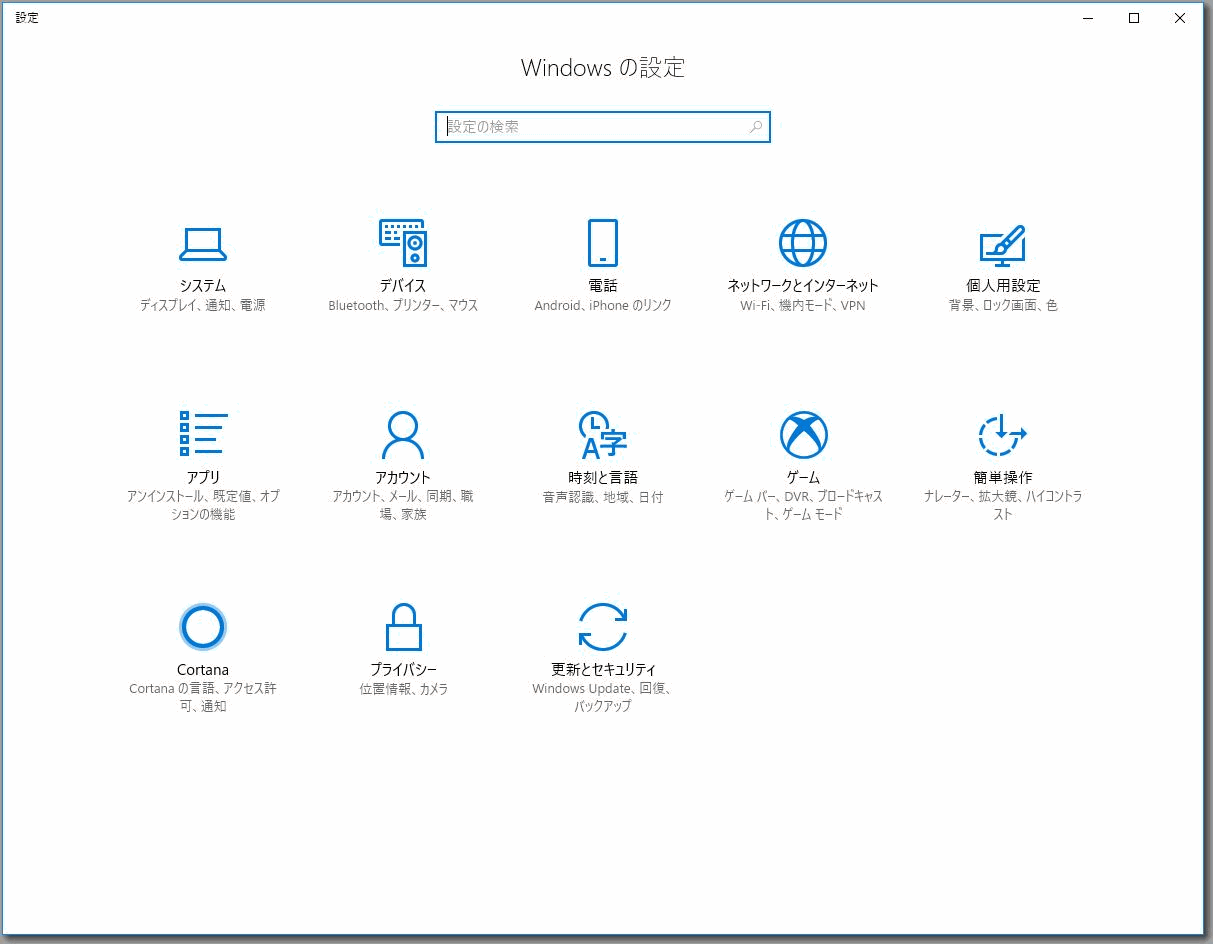The image size is (1213, 944).
Task: Open the Cortana circle icon
Action: click(x=203, y=627)
